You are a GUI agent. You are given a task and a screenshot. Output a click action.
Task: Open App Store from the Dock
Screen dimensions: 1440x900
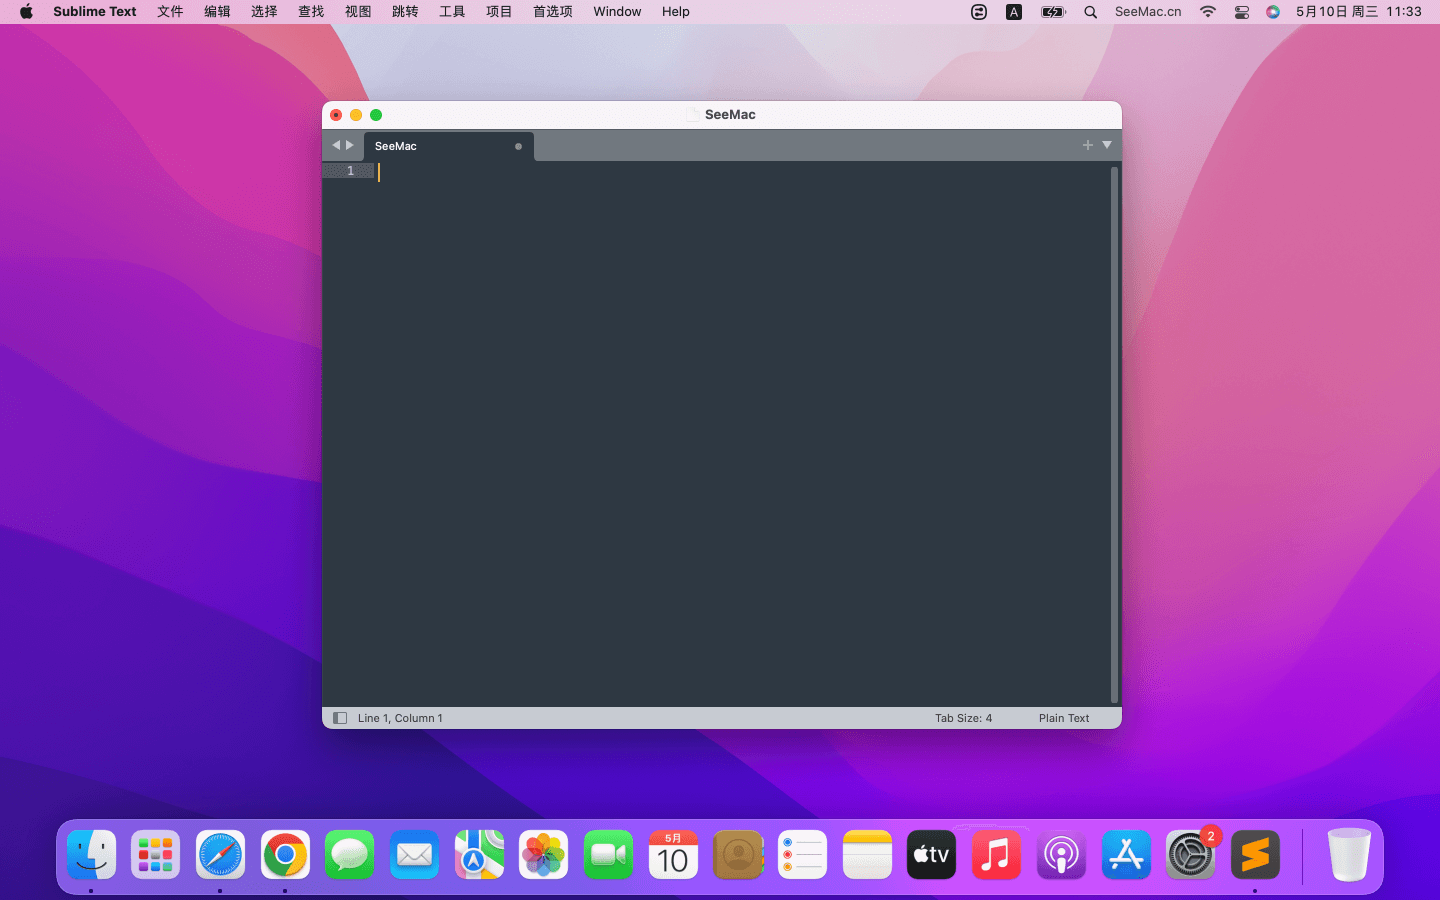click(x=1126, y=855)
